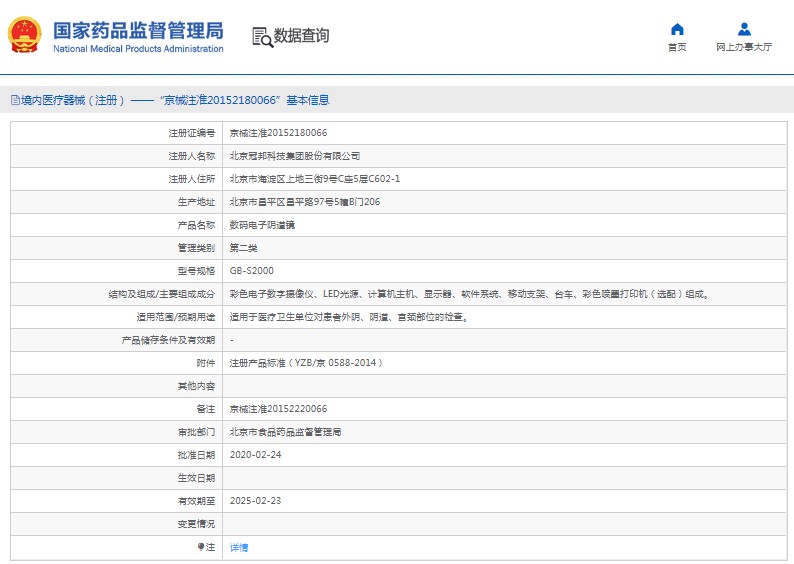Click the 数据查询 magnifier document icon
The image size is (794, 564).
pyautogui.click(x=262, y=37)
